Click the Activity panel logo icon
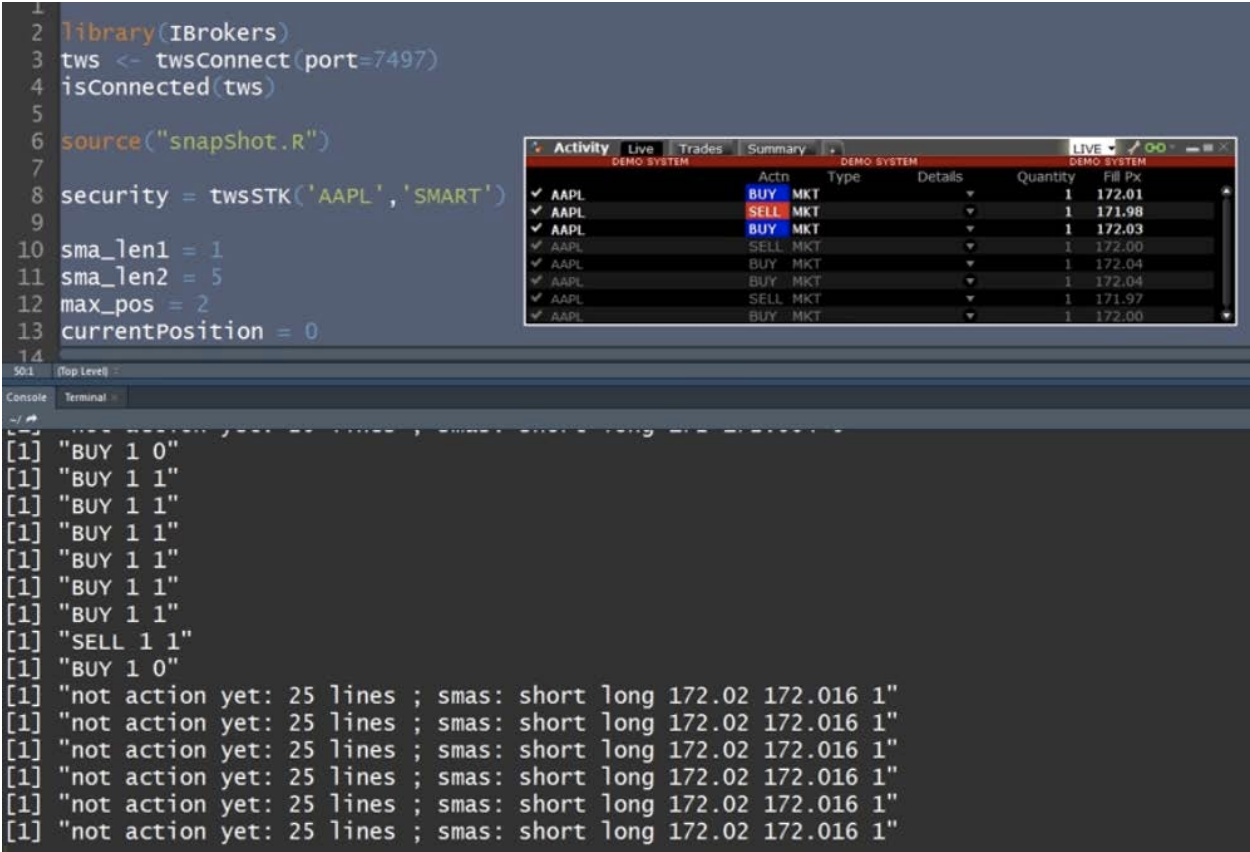The height and width of the screenshot is (852, 1250). click(538, 148)
